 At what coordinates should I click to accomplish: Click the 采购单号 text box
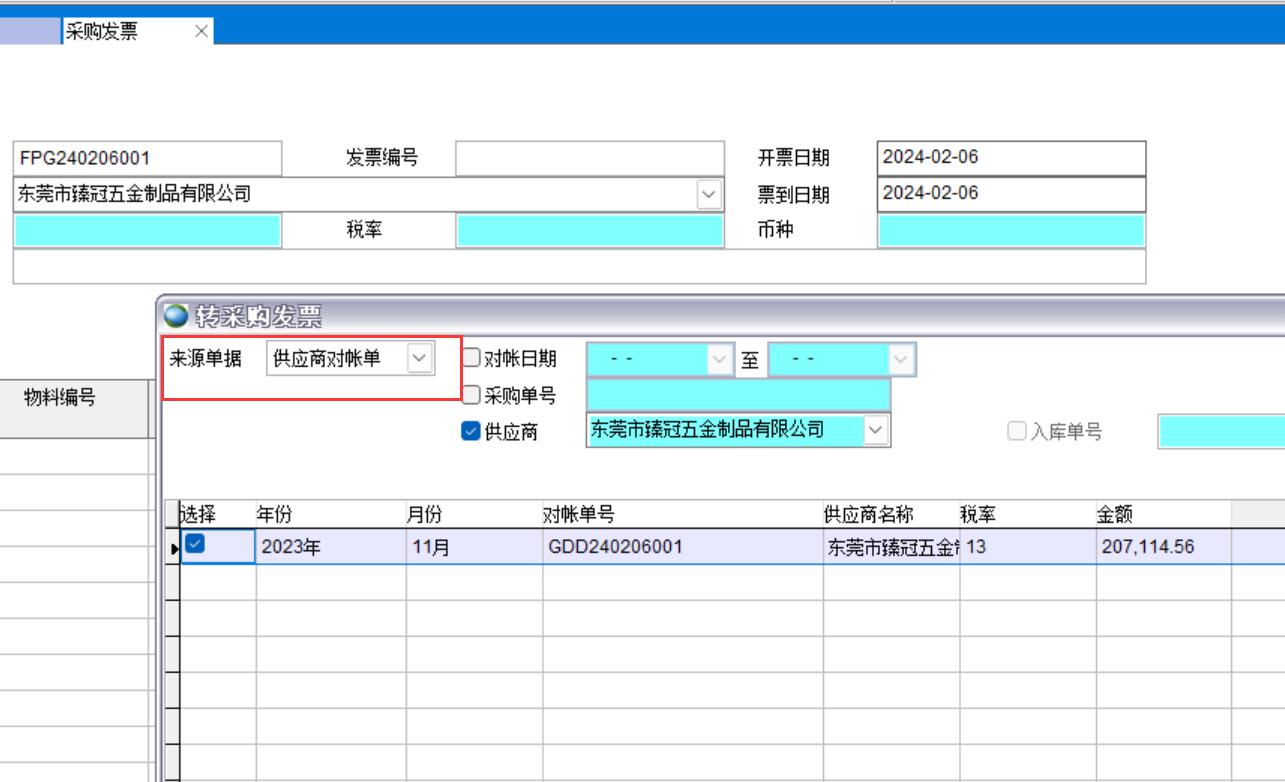(x=737, y=395)
